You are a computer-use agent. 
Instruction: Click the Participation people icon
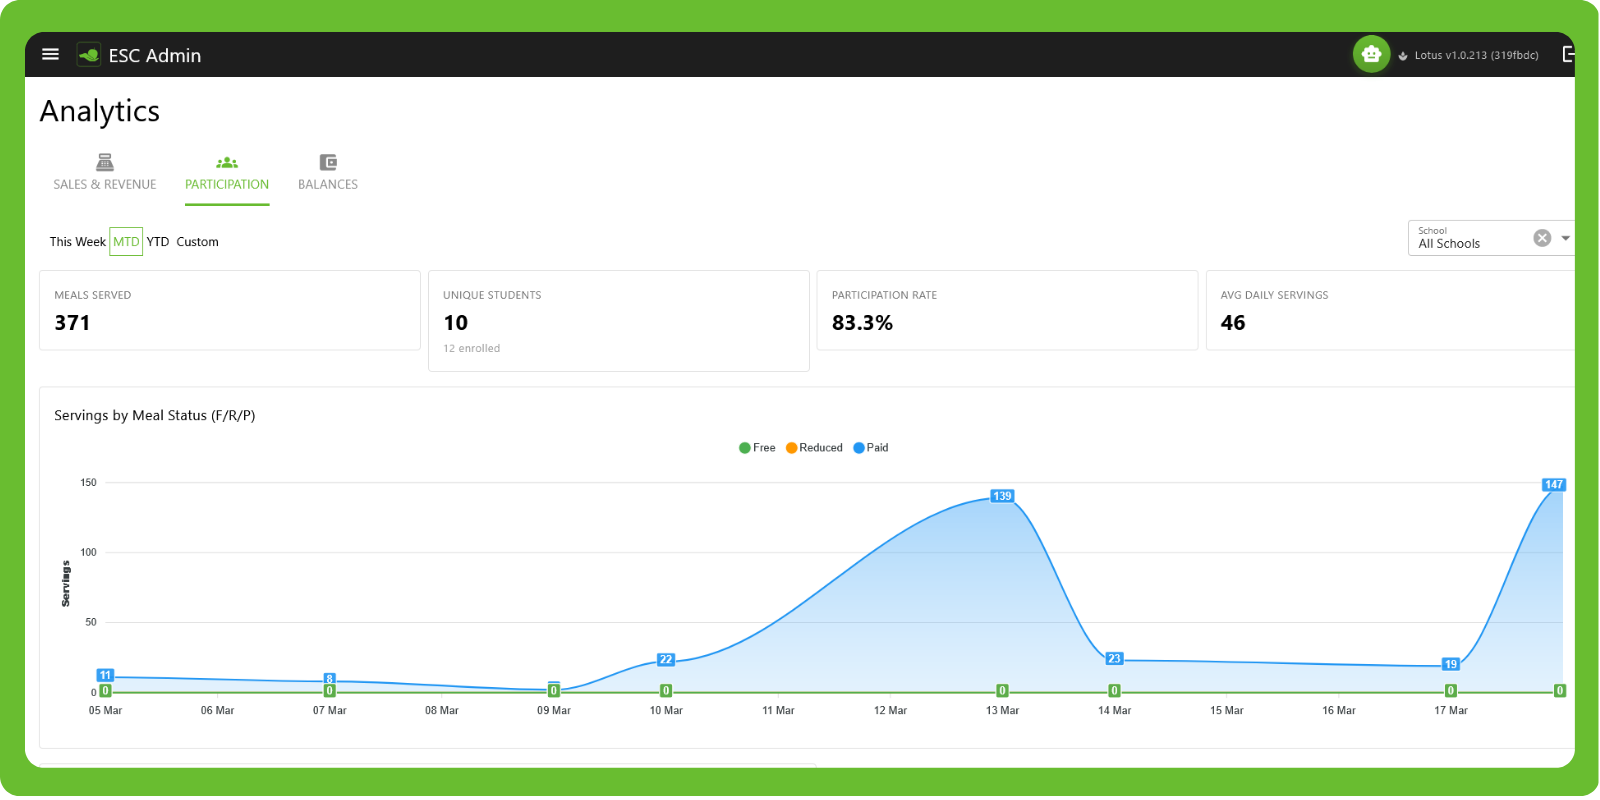[x=227, y=162]
